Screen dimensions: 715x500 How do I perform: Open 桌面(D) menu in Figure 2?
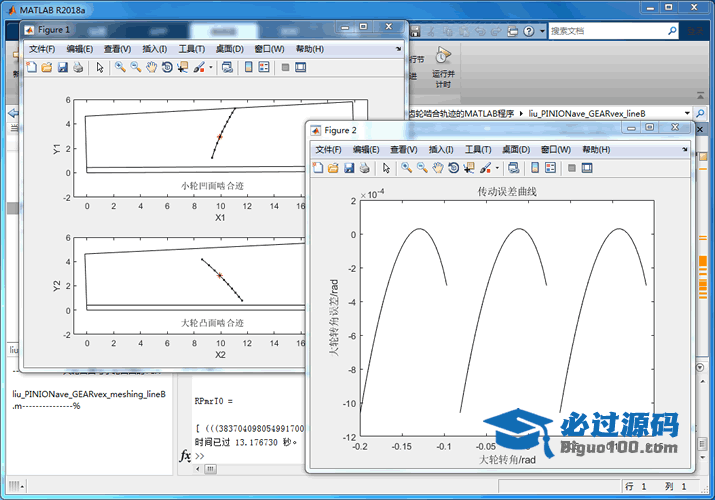[x=516, y=149]
